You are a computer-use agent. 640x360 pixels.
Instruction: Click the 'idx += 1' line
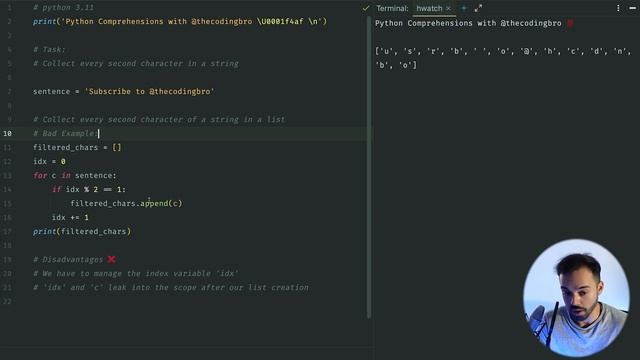[70, 218]
